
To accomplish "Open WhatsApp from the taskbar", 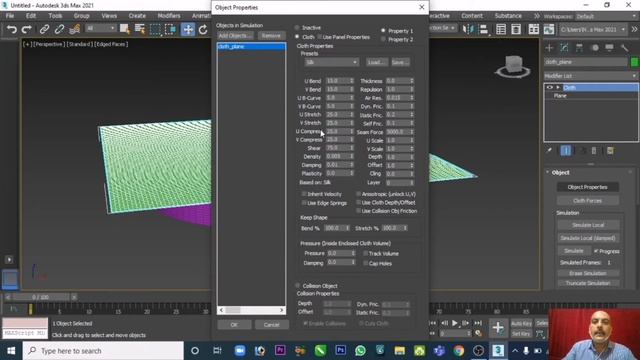I will click(360, 351).
